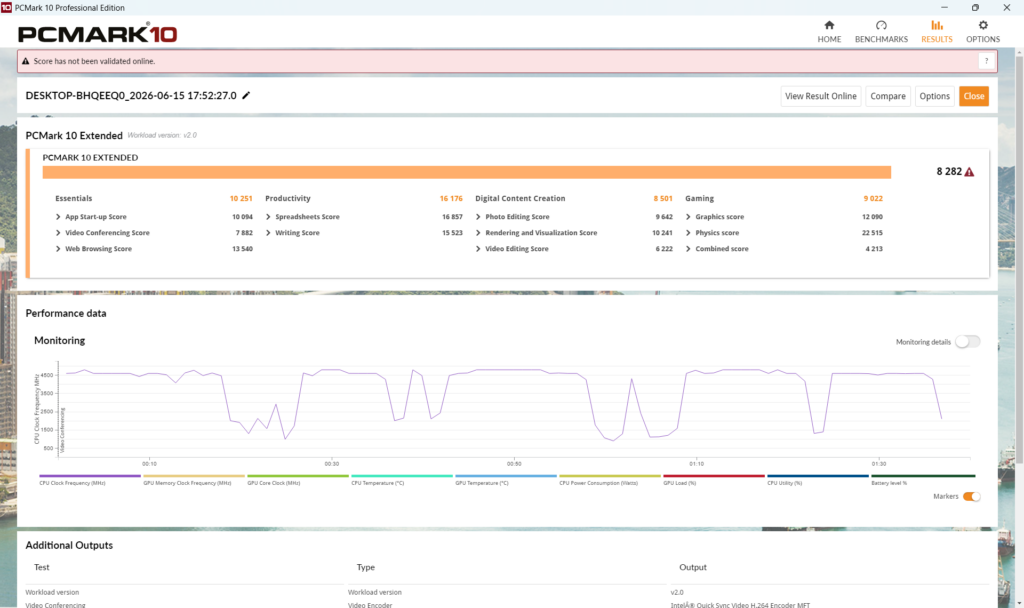Expand Web Browsing Score
Image resolution: width=1024 pixels, height=608 pixels.
58,249
